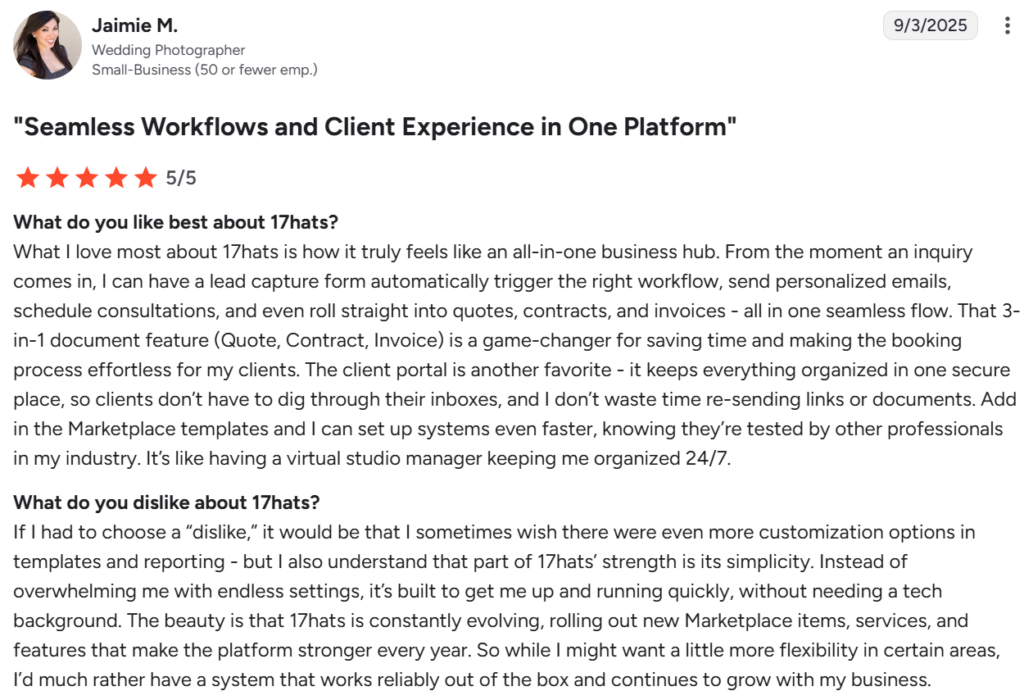Click the second red rating star

[x=57, y=178]
